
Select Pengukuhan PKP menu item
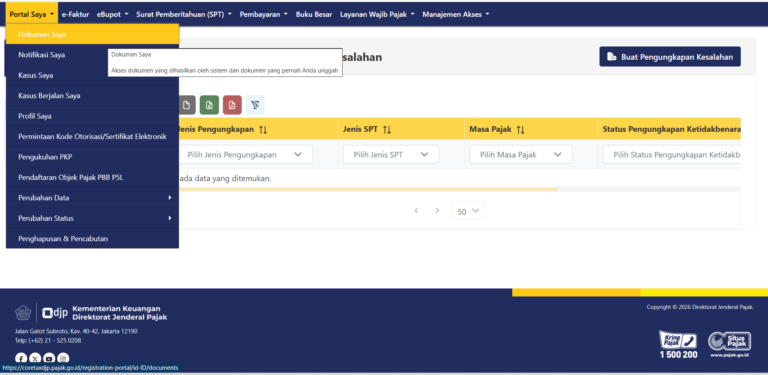coord(92,157)
